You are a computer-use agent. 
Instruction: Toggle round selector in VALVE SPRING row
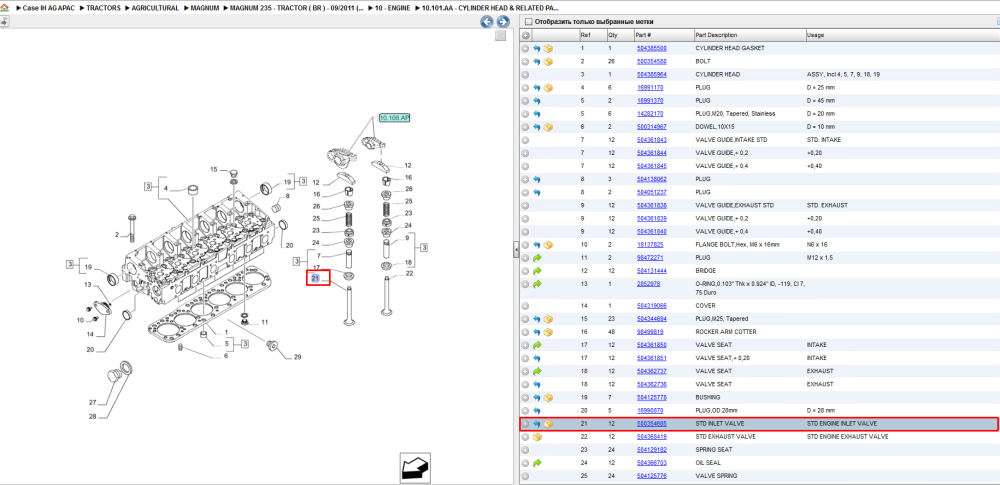click(x=526, y=475)
